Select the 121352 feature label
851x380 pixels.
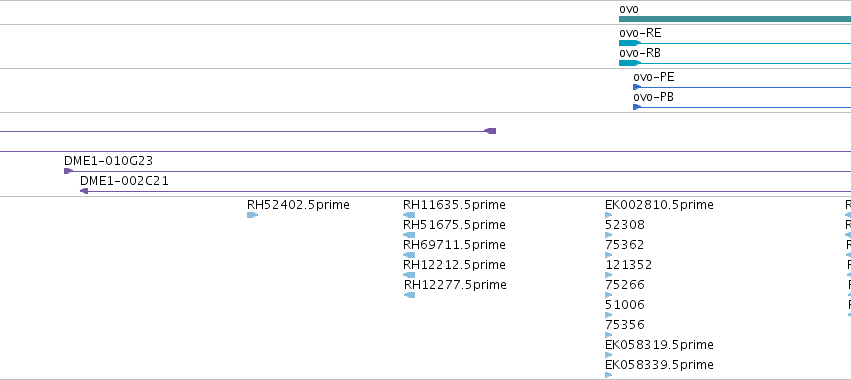pos(628,265)
